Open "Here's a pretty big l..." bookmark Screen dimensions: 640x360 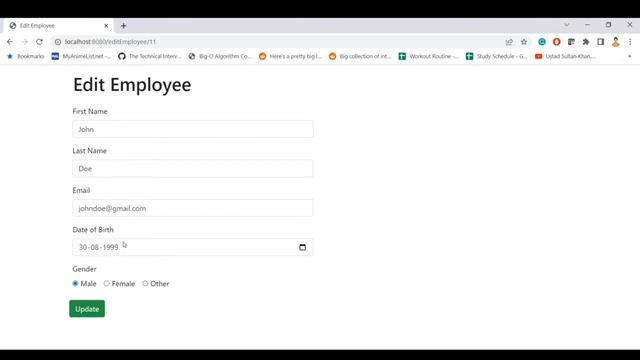290,56
